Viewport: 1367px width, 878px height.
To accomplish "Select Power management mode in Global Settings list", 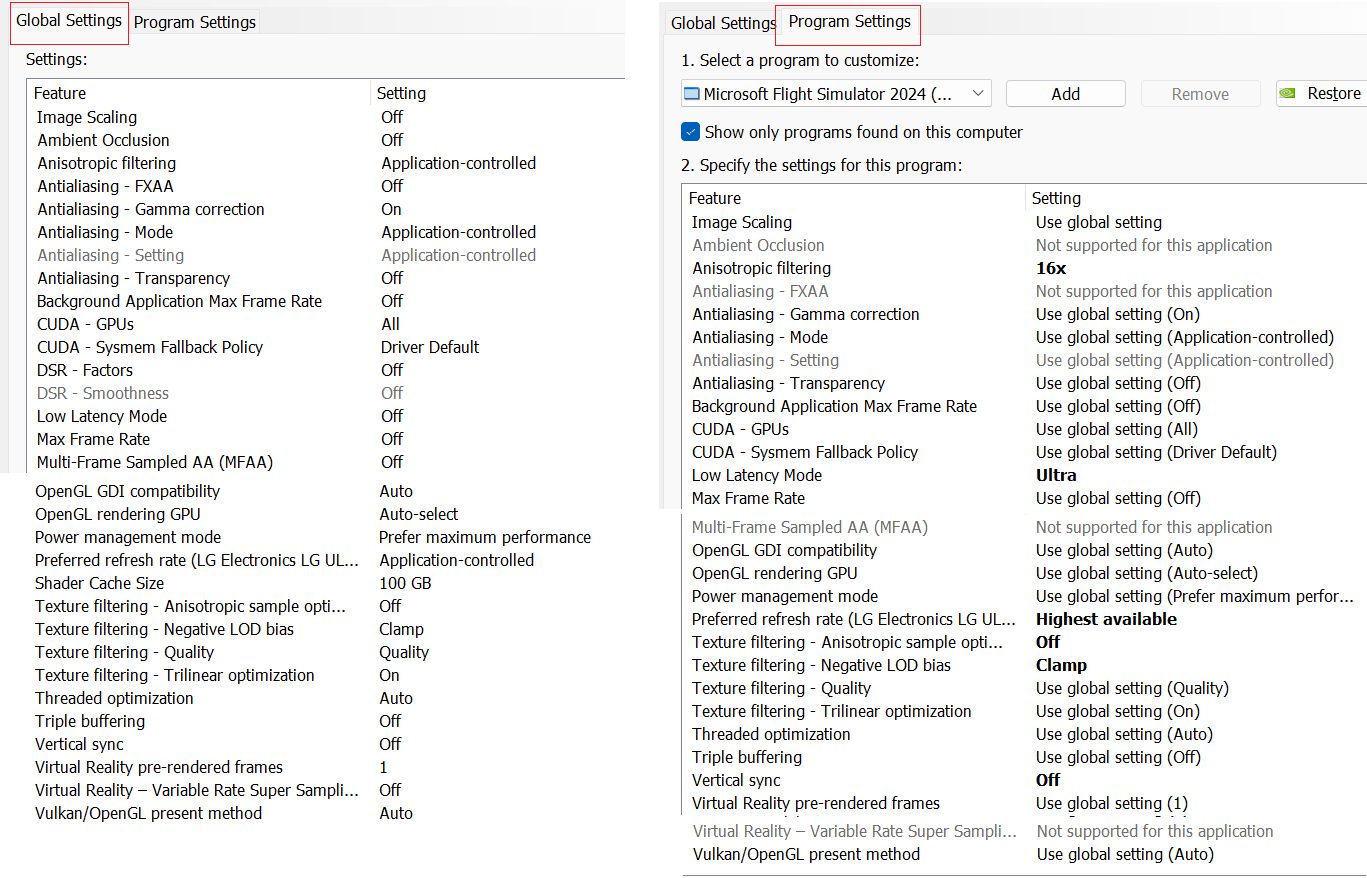I will 128,537.
